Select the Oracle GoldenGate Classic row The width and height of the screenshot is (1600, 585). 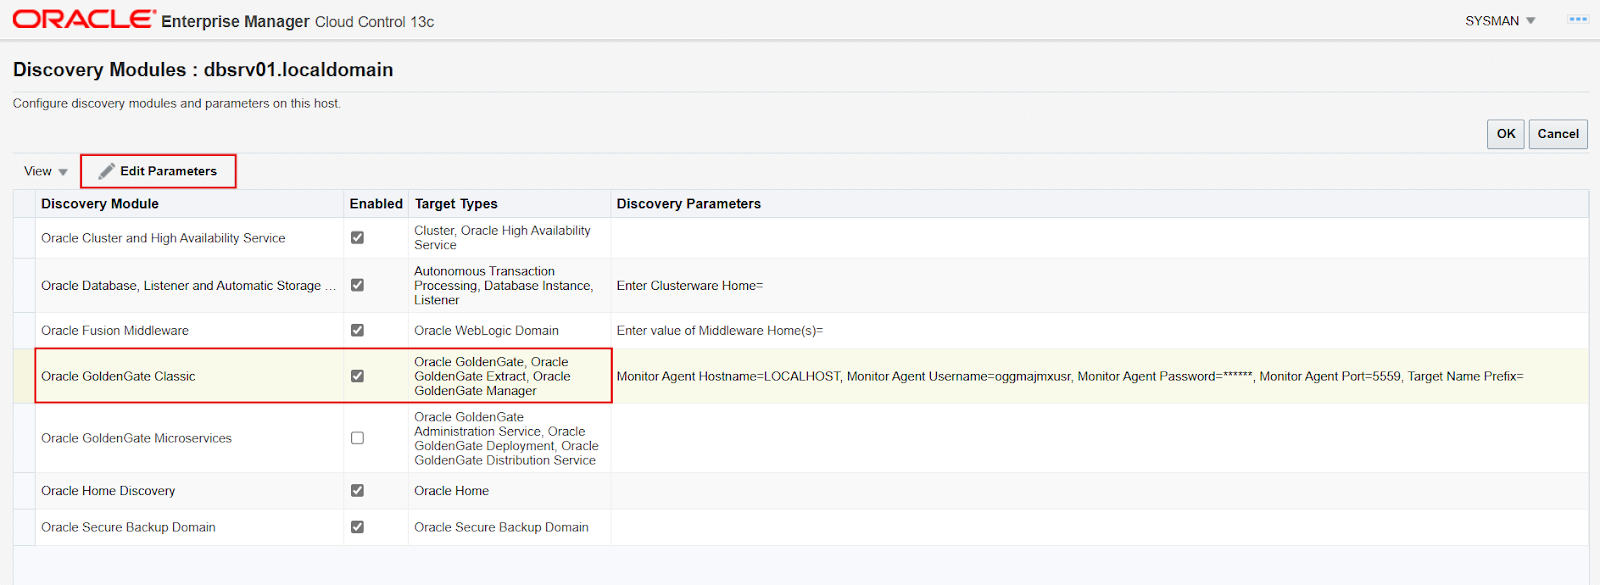tap(801, 376)
